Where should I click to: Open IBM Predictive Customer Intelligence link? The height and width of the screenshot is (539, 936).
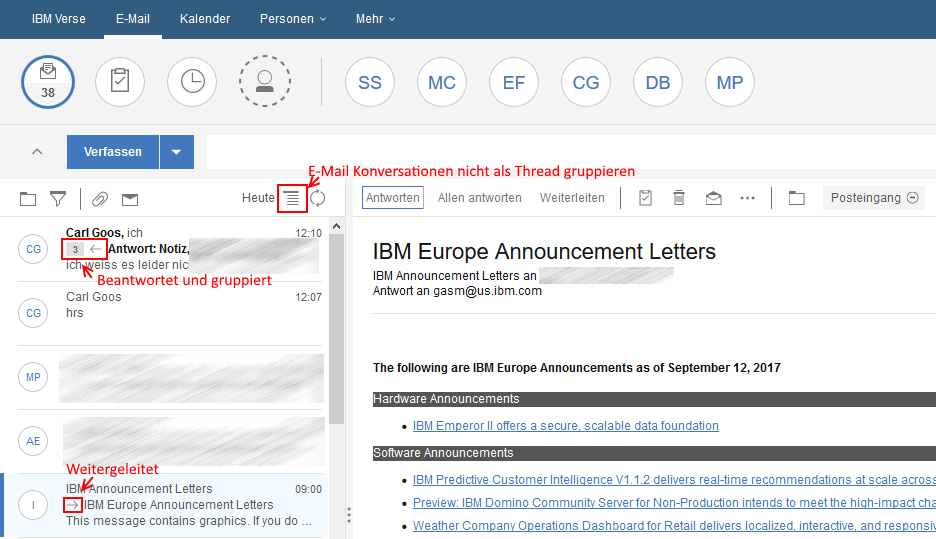click(x=674, y=479)
